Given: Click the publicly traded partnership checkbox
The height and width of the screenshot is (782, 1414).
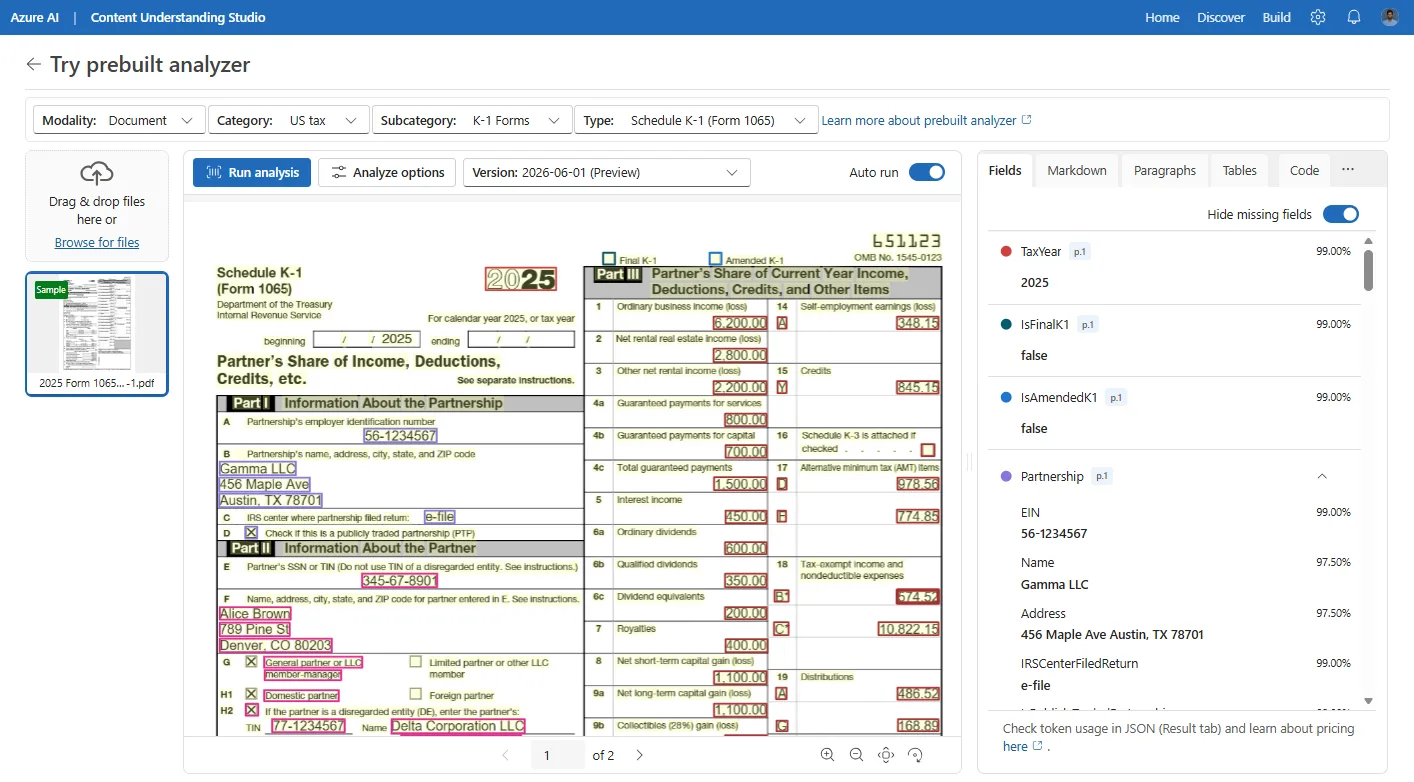Looking at the screenshot, I should tap(251, 532).
